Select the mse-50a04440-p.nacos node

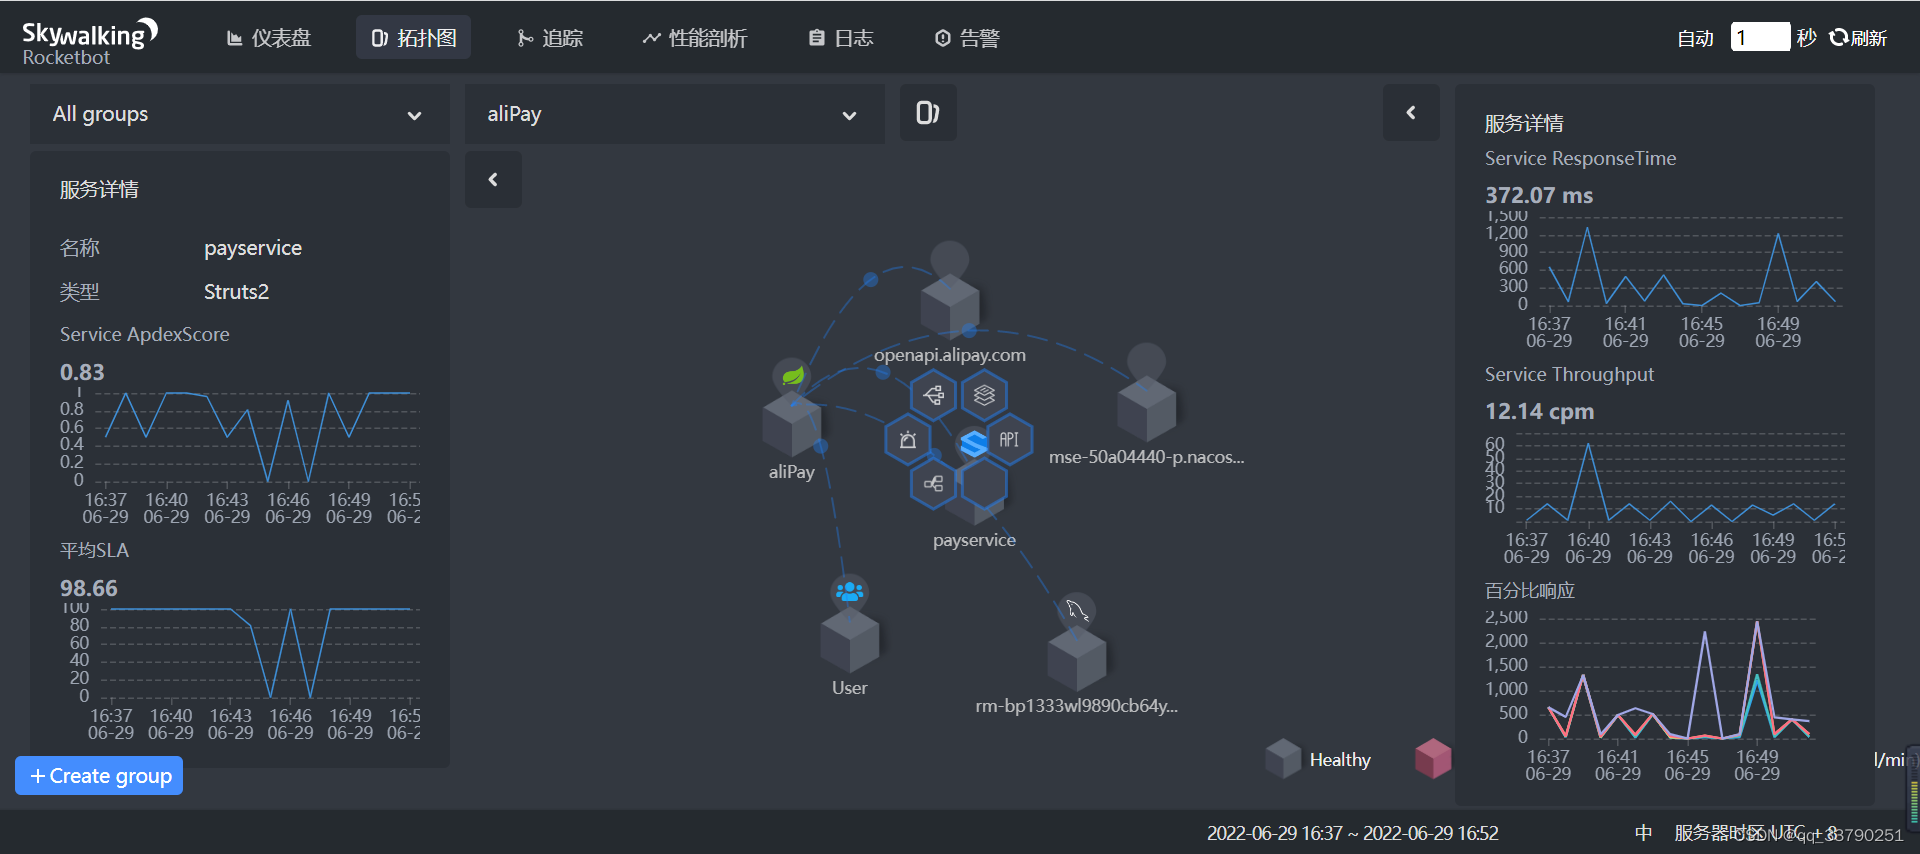point(1146,408)
